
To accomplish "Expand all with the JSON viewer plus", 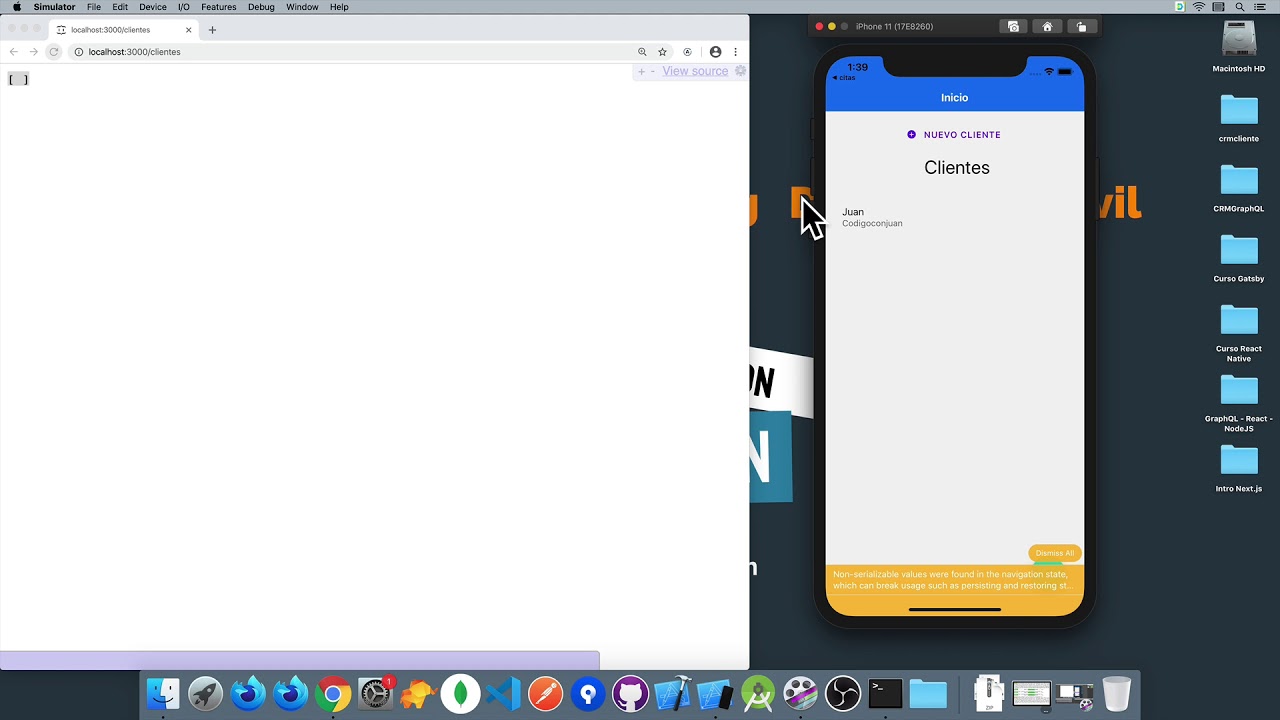I will (641, 71).
